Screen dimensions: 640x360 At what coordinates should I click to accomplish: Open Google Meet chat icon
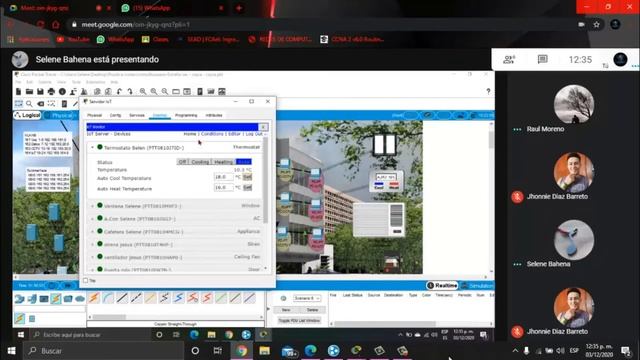click(542, 60)
